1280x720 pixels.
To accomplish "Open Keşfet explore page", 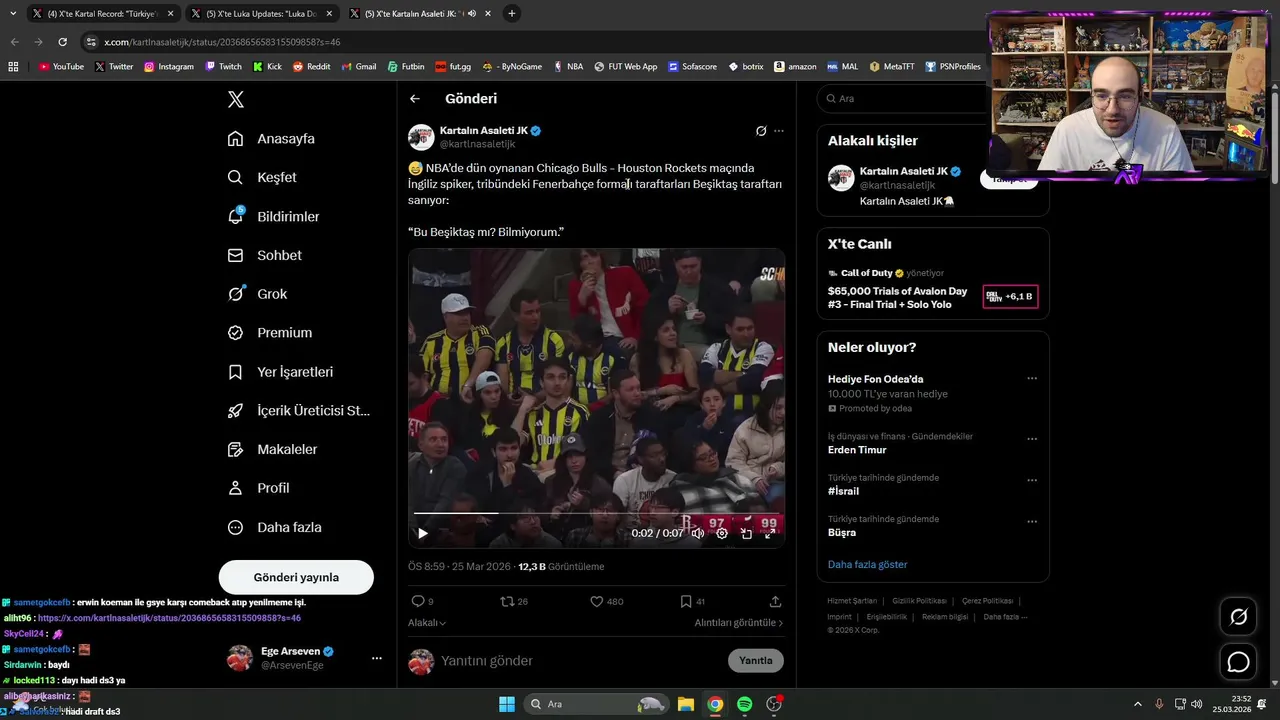I will (x=262, y=177).
